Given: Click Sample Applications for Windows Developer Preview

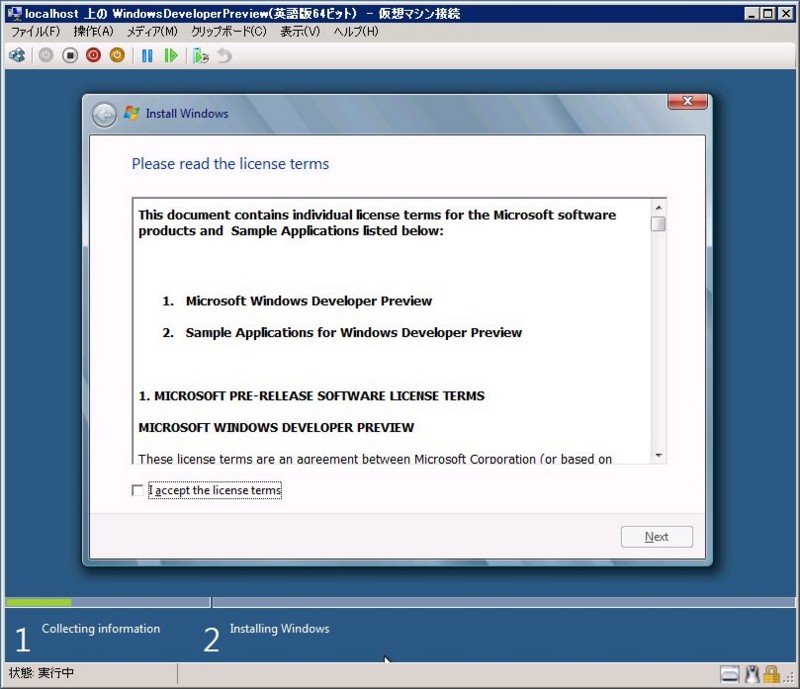Looking at the screenshot, I should pyautogui.click(x=354, y=333).
